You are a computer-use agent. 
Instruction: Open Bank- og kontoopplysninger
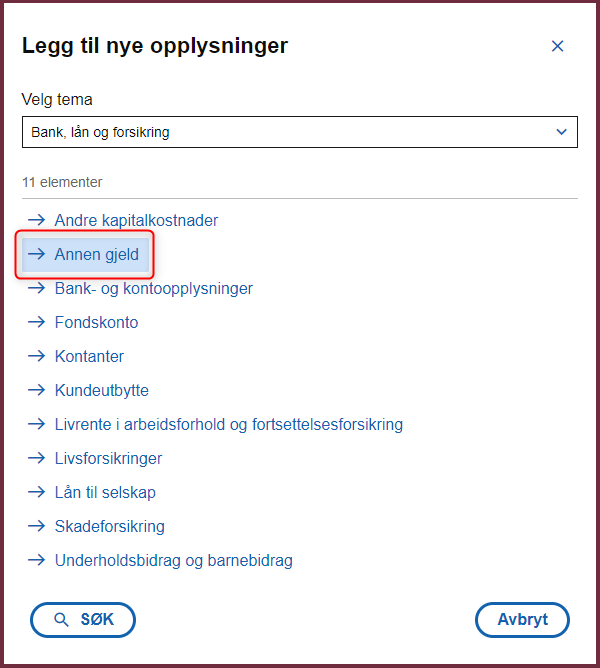153,288
